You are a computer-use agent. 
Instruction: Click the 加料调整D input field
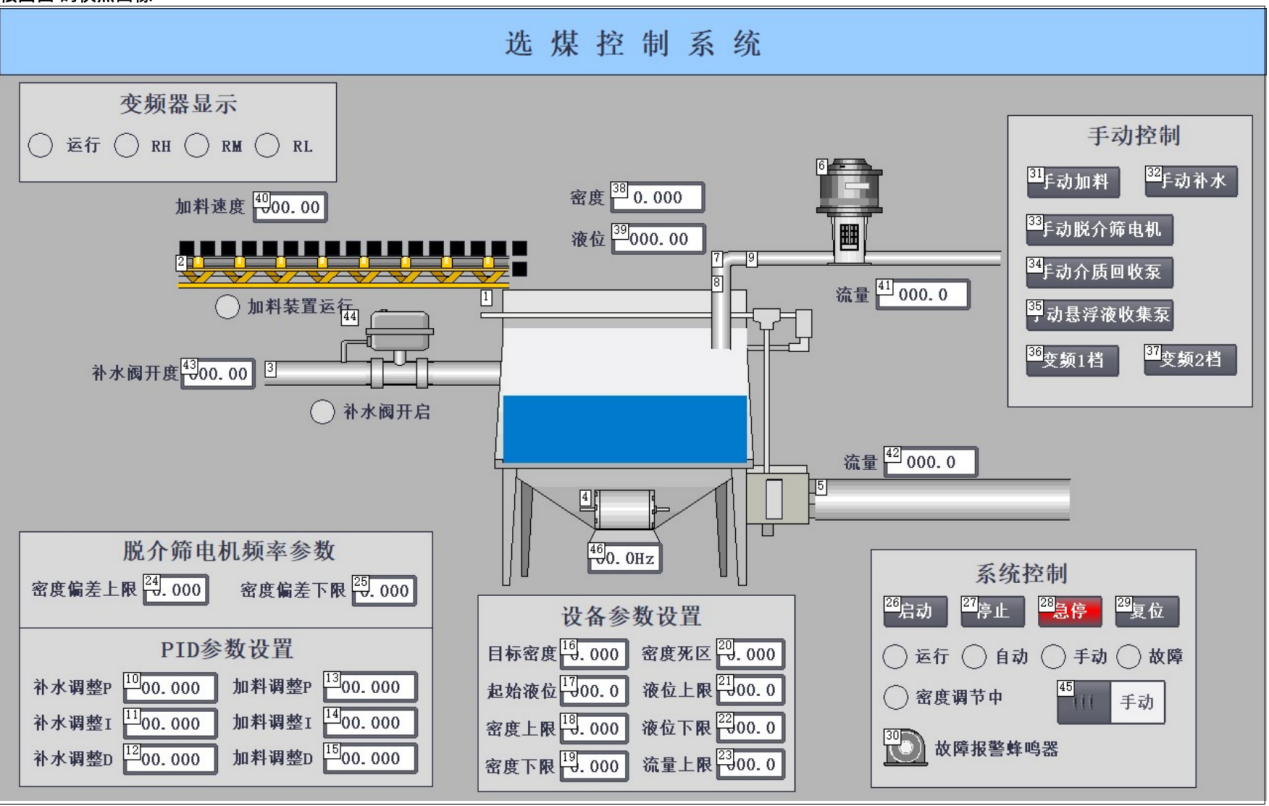pos(369,758)
